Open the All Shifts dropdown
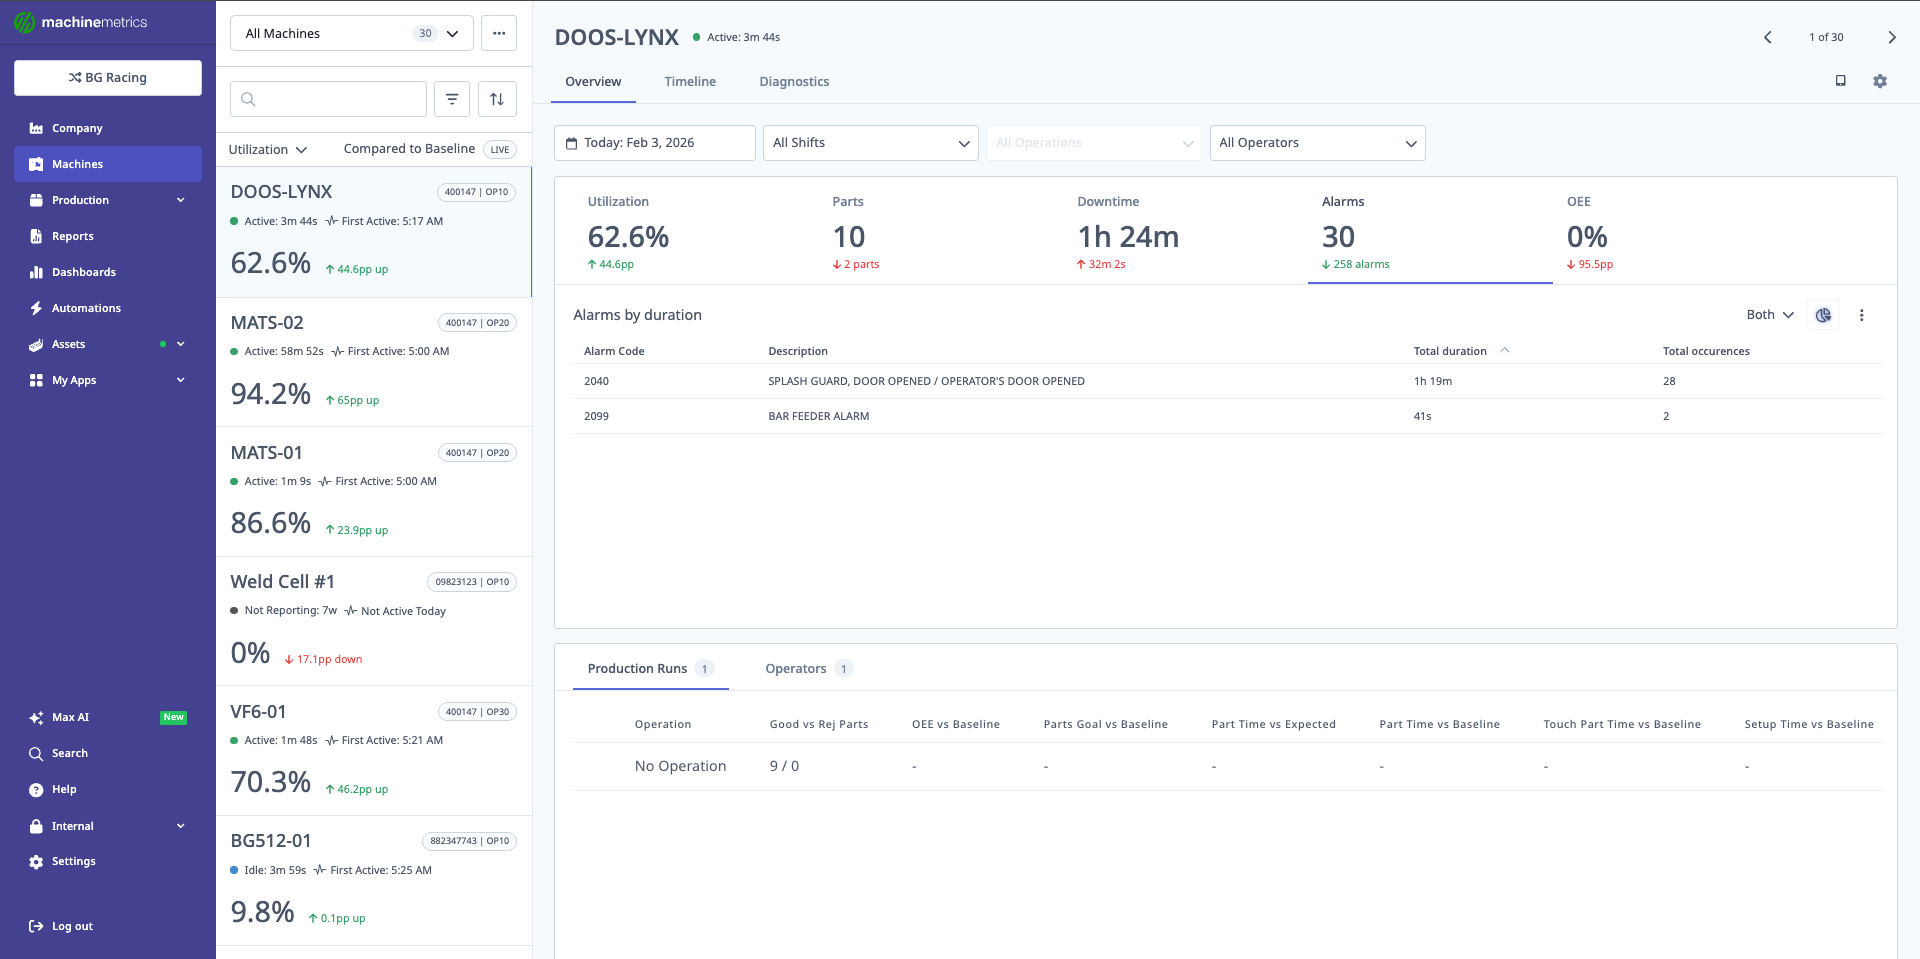 pos(870,143)
